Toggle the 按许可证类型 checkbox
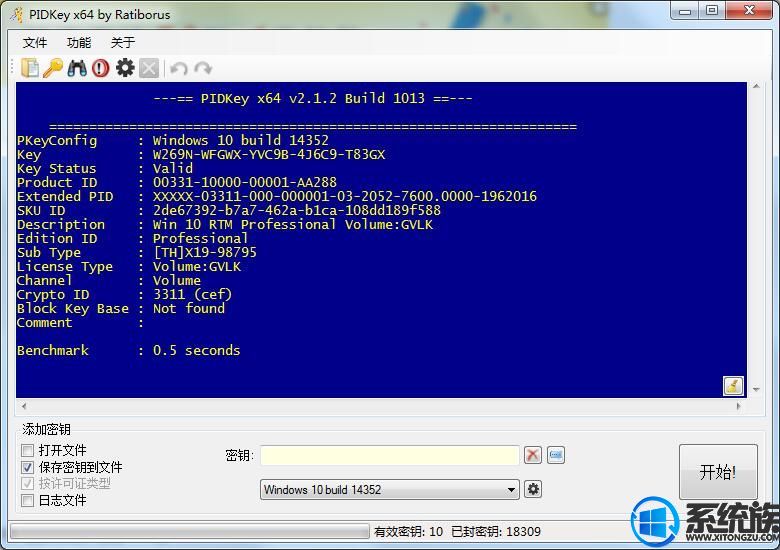This screenshot has width=780, height=550. tap(27, 483)
